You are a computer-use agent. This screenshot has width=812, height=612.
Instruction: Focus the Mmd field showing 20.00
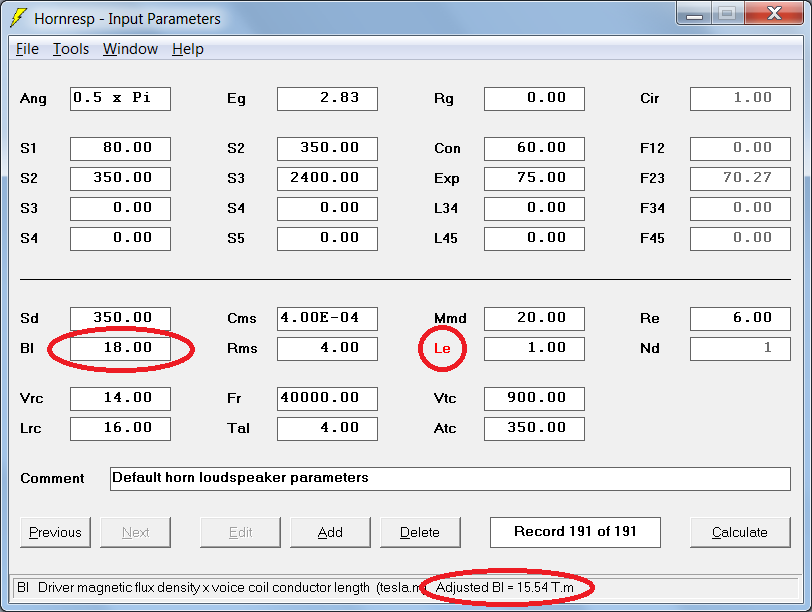tap(534, 318)
